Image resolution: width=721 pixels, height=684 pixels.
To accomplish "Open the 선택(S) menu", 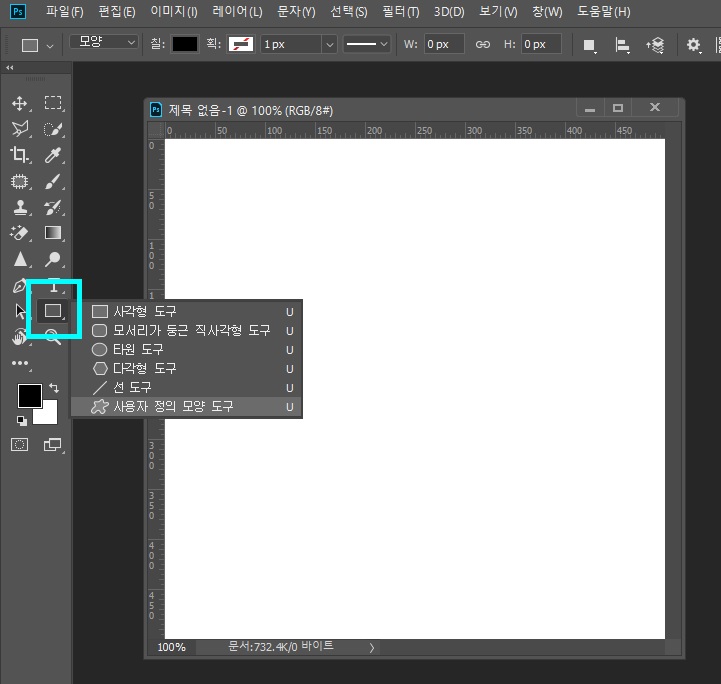I will point(349,12).
